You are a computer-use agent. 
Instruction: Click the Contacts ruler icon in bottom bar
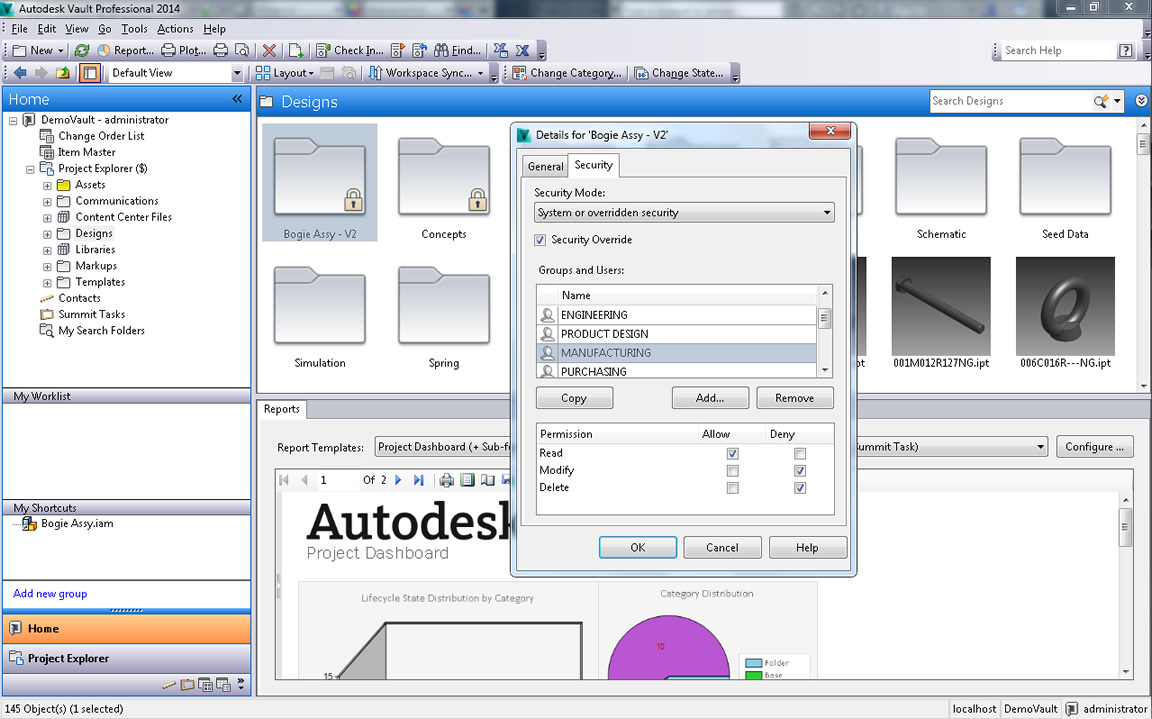[x=169, y=684]
